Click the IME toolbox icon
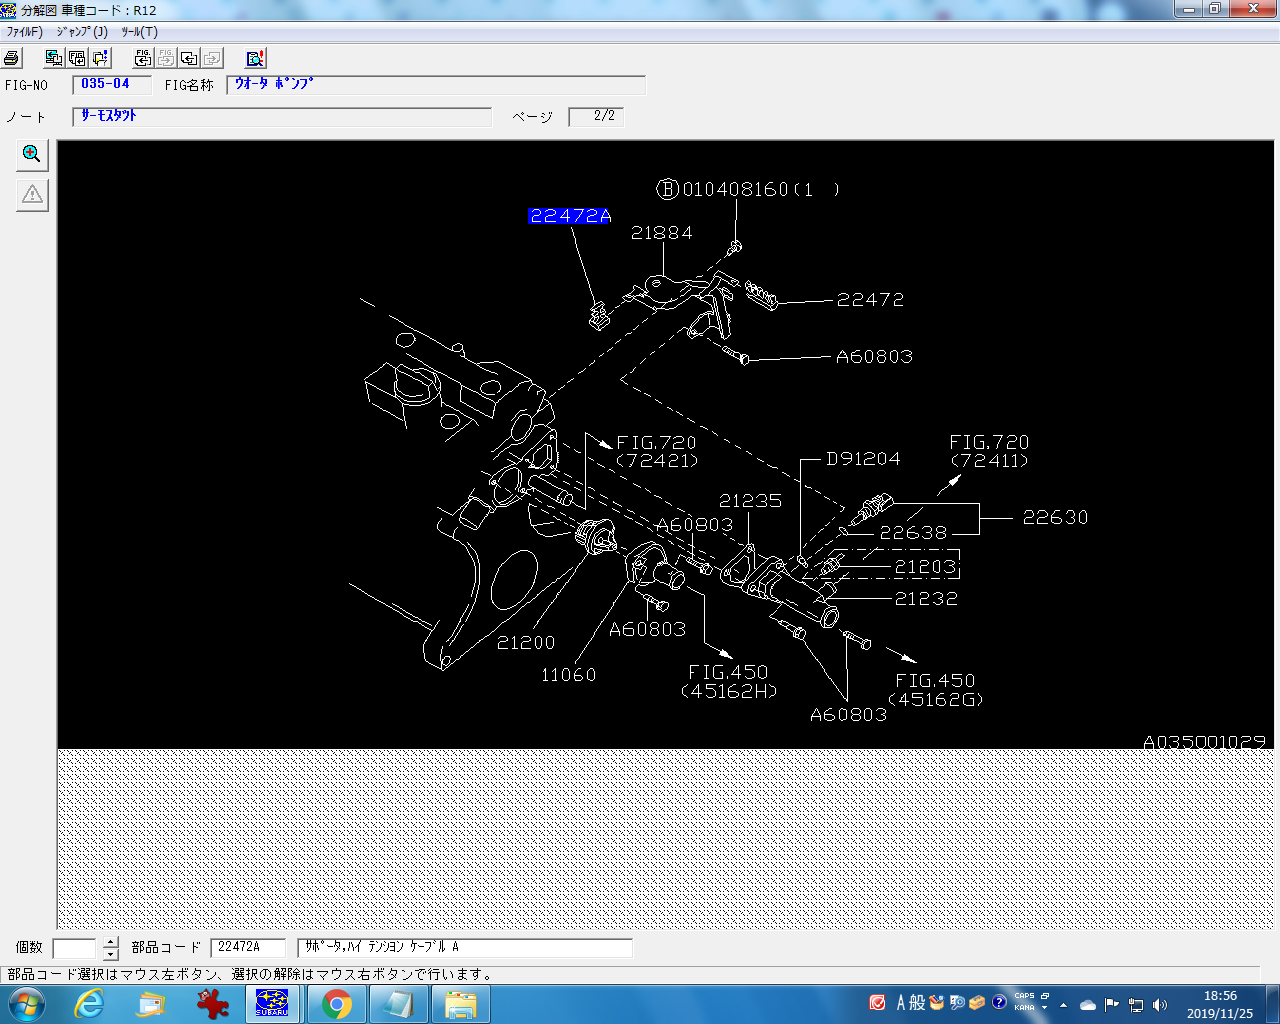The height and width of the screenshot is (1024, 1280). pyautogui.click(x=978, y=1002)
